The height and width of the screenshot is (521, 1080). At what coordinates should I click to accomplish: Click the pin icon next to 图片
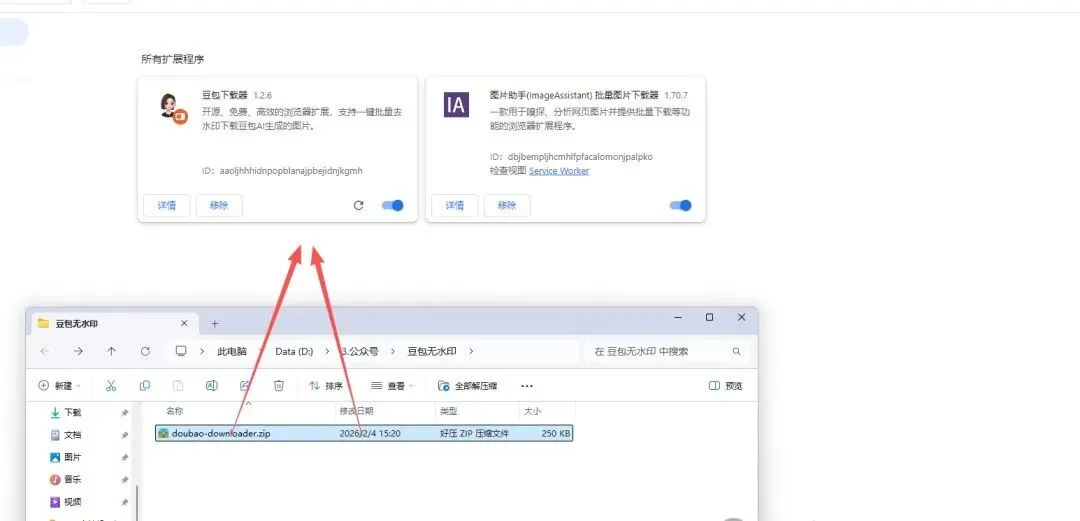[125, 458]
